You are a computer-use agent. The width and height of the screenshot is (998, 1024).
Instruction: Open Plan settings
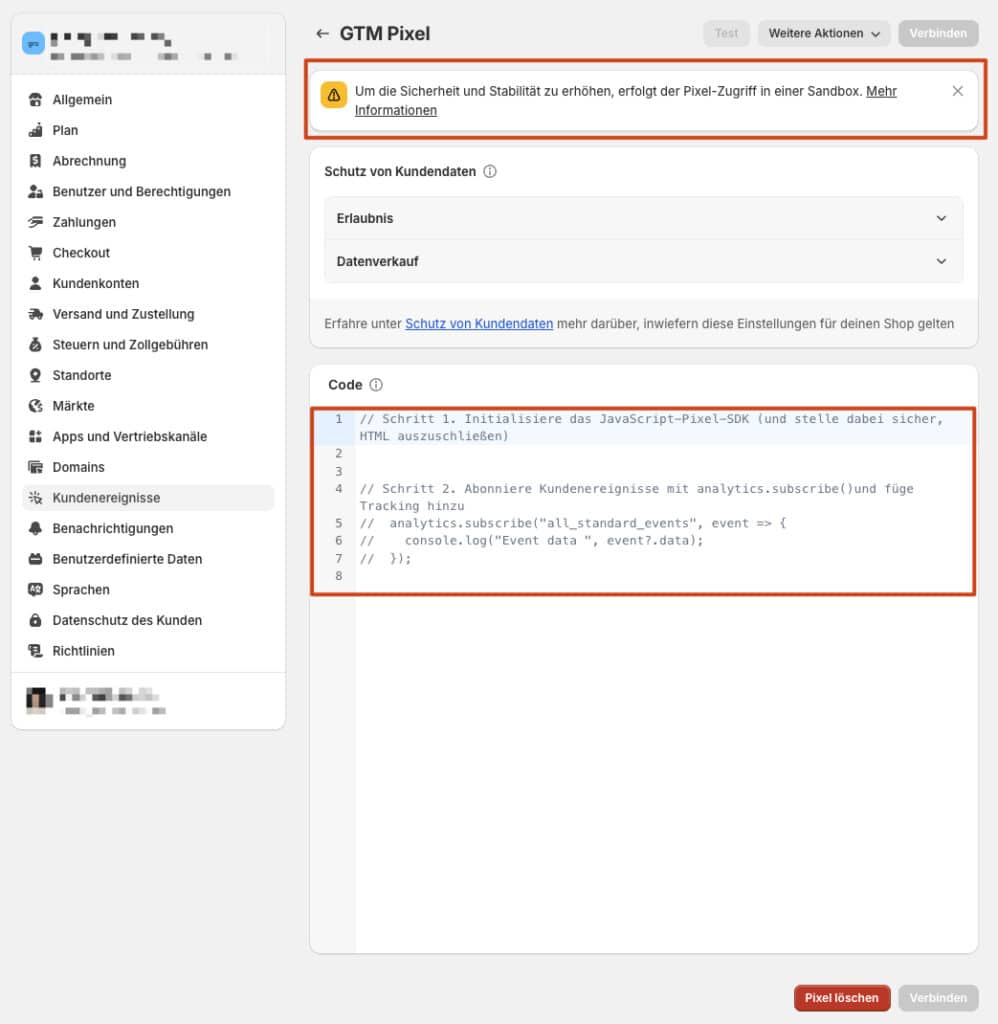[x=148, y=131]
